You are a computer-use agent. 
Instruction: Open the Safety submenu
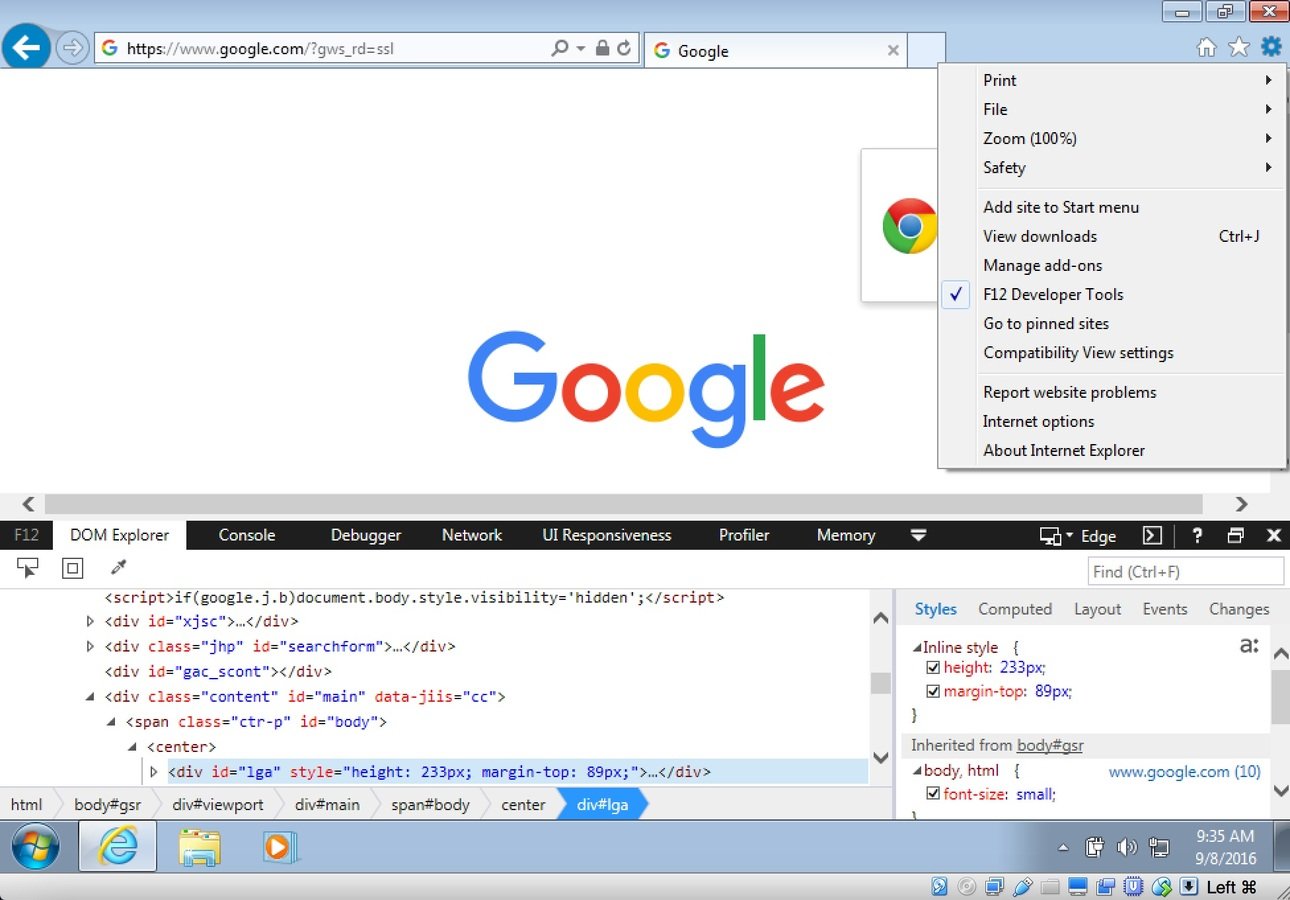pos(1111,167)
